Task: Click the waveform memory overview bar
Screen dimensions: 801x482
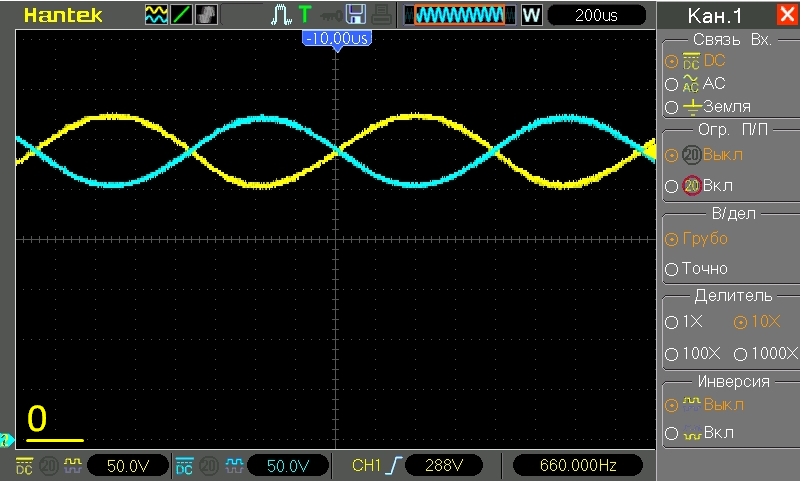Action: coord(459,15)
